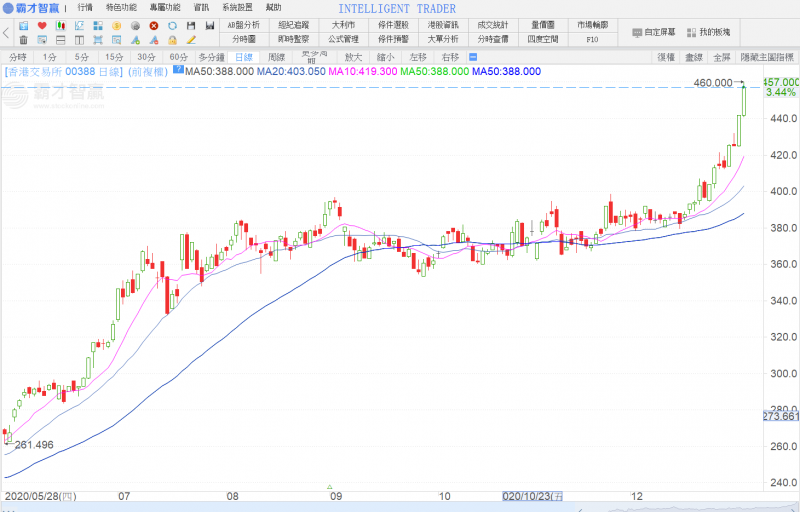The height and width of the screenshot is (512, 800).
Task: Click the red heart favorites icon
Action: point(42,25)
